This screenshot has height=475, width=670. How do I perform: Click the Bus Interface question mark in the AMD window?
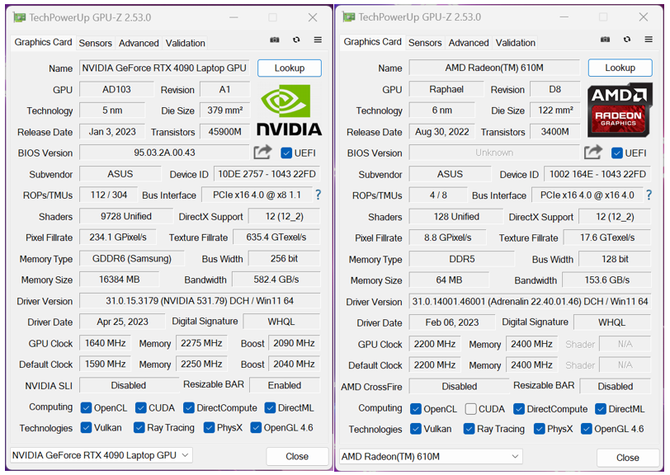[649, 195]
